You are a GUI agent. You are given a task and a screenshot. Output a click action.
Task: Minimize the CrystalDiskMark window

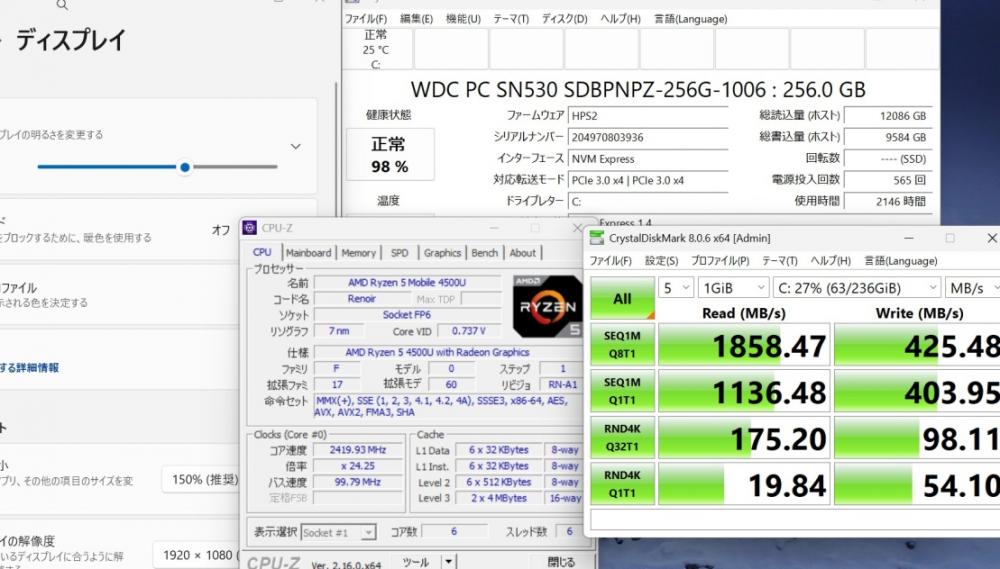(909, 238)
